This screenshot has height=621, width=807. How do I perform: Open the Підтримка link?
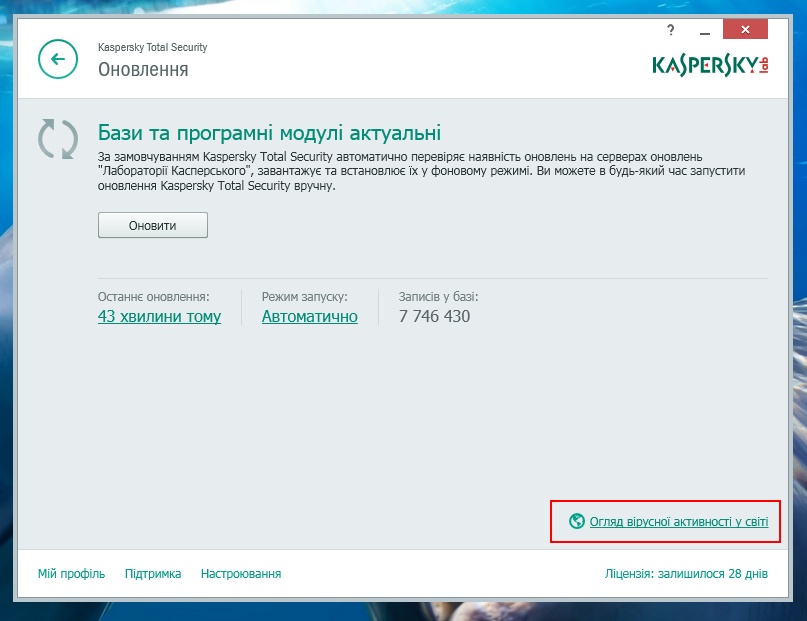click(153, 574)
